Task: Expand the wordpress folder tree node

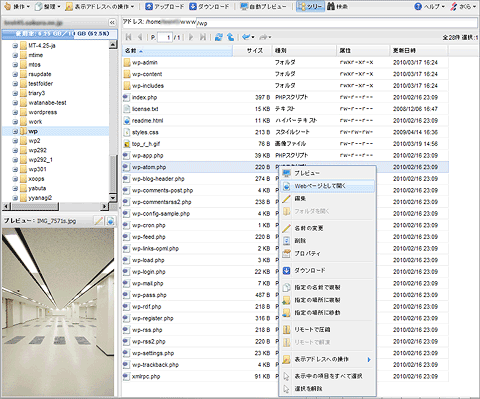Action: pos(15,112)
